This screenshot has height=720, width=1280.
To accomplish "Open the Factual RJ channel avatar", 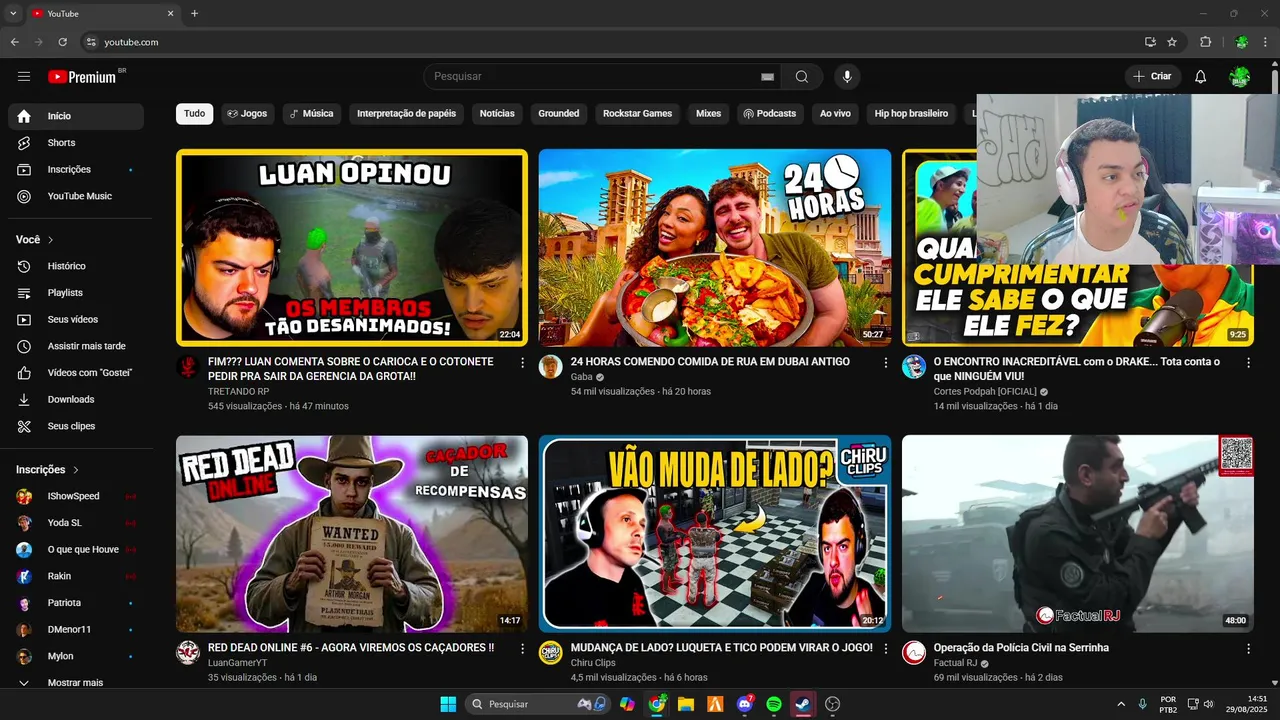I will [914, 653].
